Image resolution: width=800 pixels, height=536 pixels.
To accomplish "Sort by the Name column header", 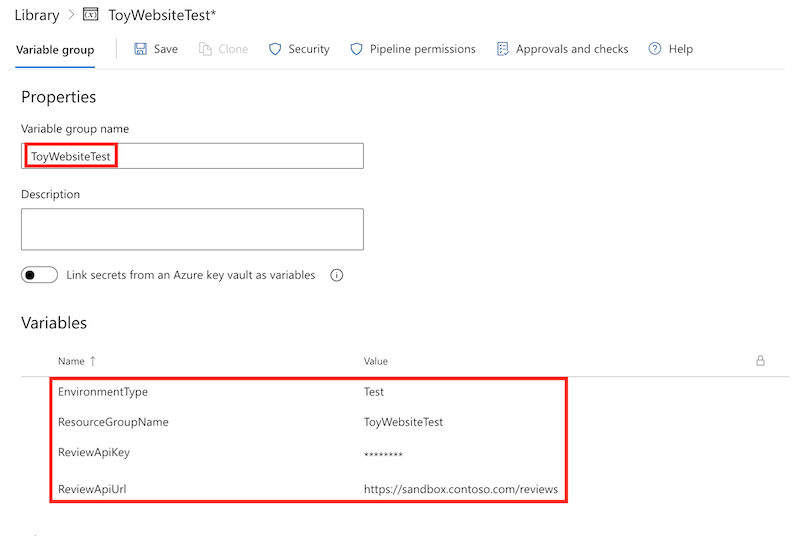I will tap(71, 361).
